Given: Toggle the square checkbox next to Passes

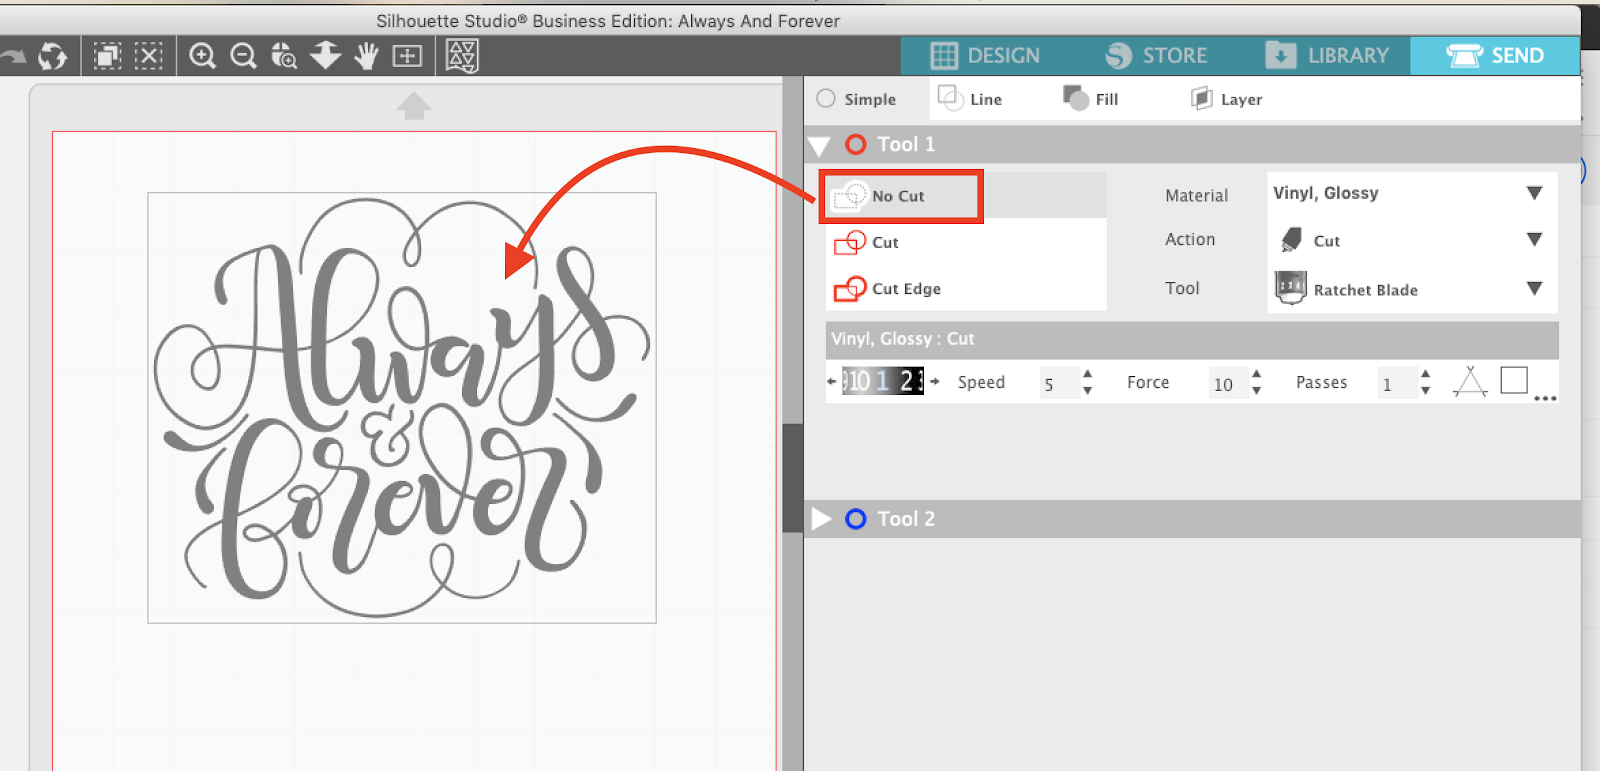Looking at the screenshot, I should pos(1514,380).
